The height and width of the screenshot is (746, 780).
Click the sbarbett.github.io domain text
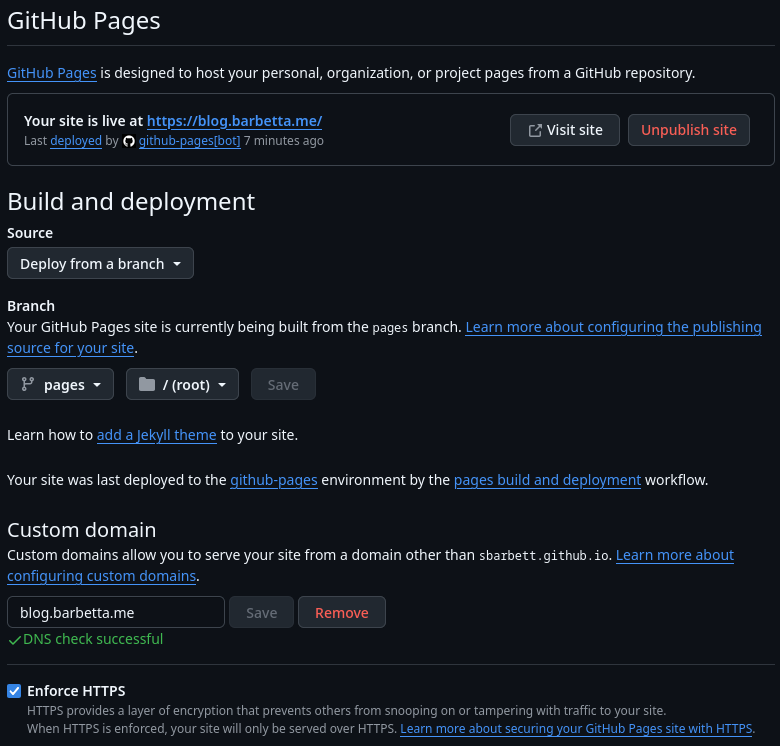pyautogui.click(x=544, y=556)
